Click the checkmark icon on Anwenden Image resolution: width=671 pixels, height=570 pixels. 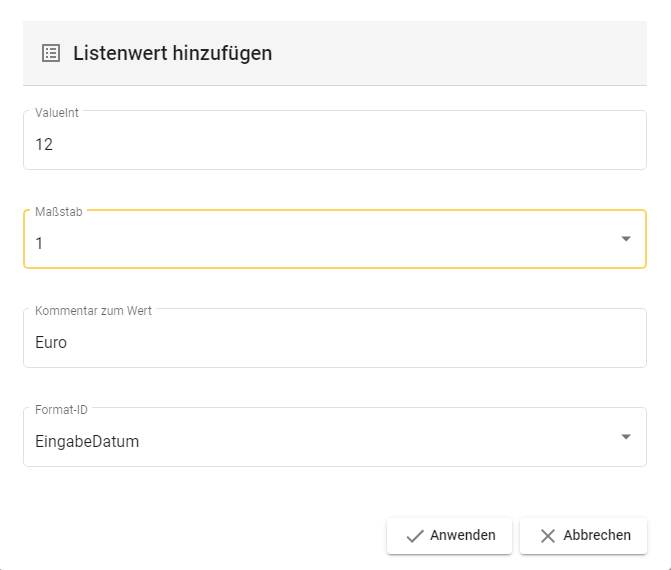click(x=414, y=536)
